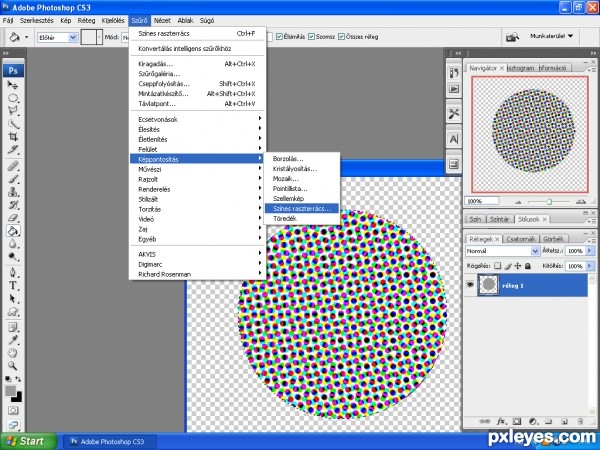
Task: Select the History Brush tool
Action: pos(13,205)
